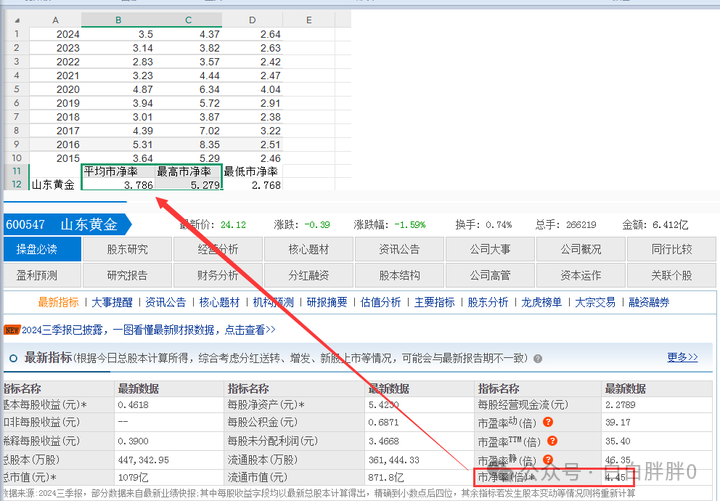The width and height of the screenshot is (720, 501).
Task: Select cell with value 8.35
Action: tap(189, 144)
